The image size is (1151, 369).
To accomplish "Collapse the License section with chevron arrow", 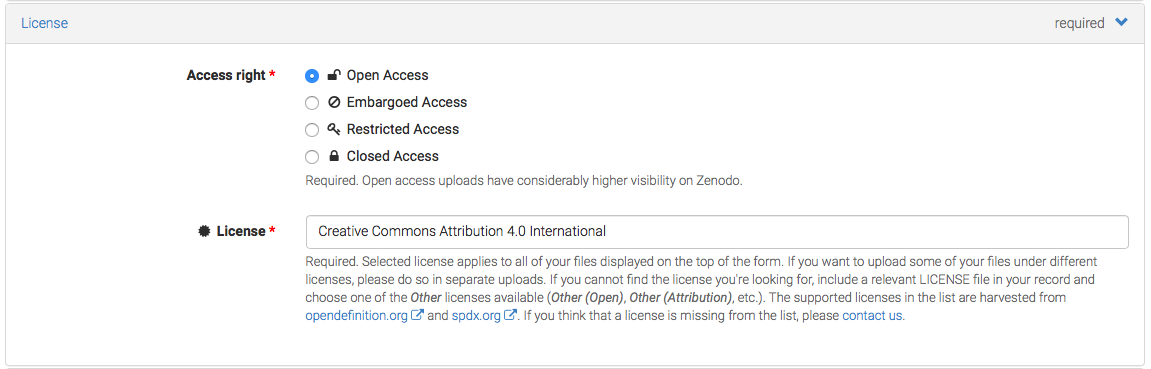I will [x=1121, y=23].
